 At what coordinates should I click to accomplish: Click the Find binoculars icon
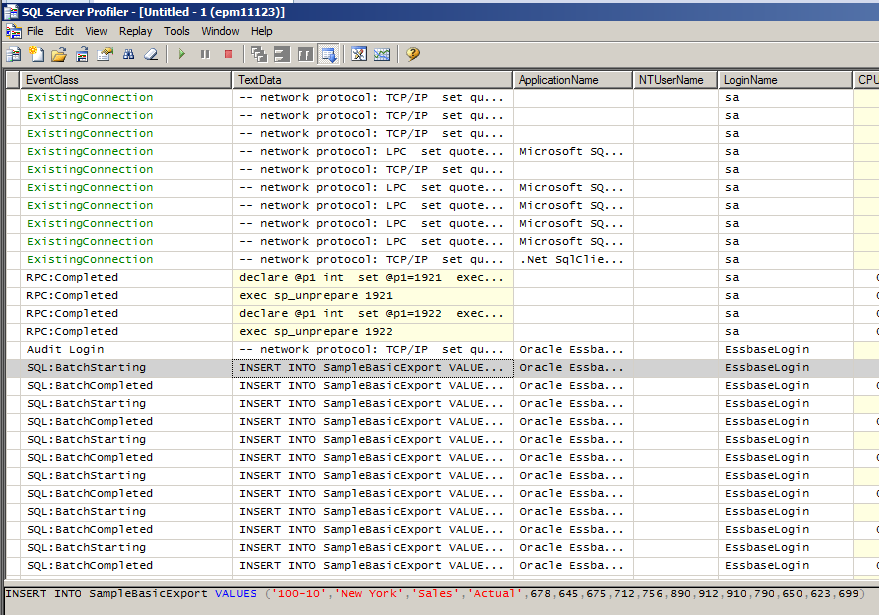[x=128, y=54]
